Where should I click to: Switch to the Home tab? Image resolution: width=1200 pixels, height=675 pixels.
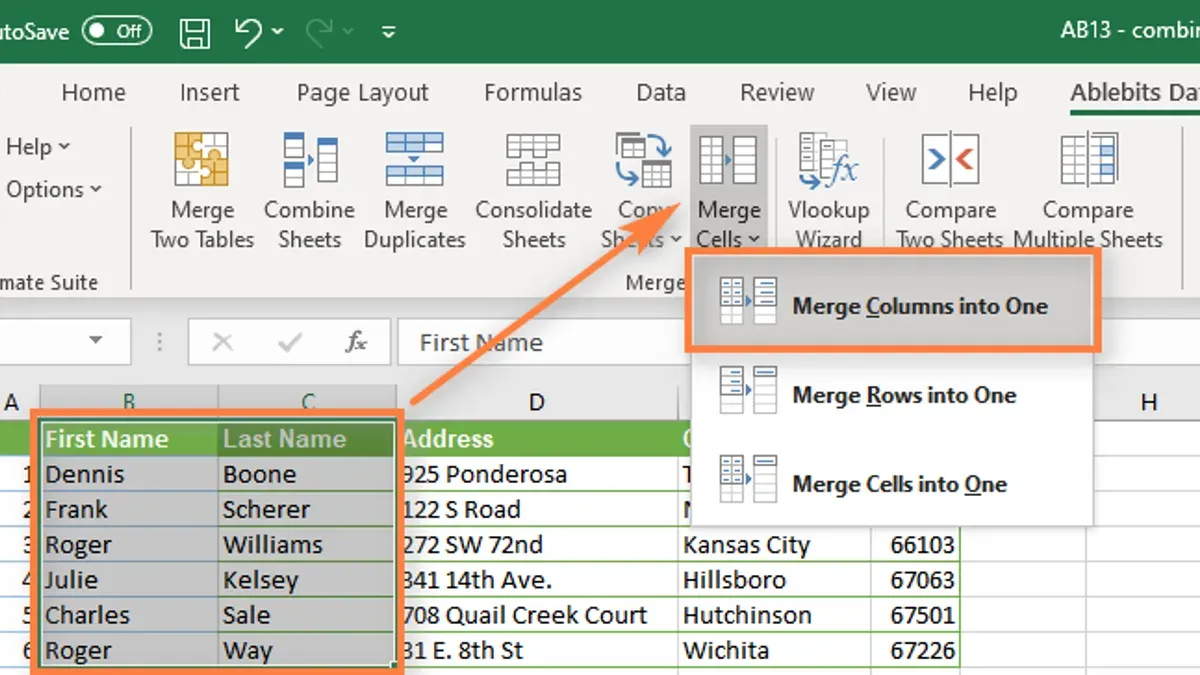click(x=93, y=93)
